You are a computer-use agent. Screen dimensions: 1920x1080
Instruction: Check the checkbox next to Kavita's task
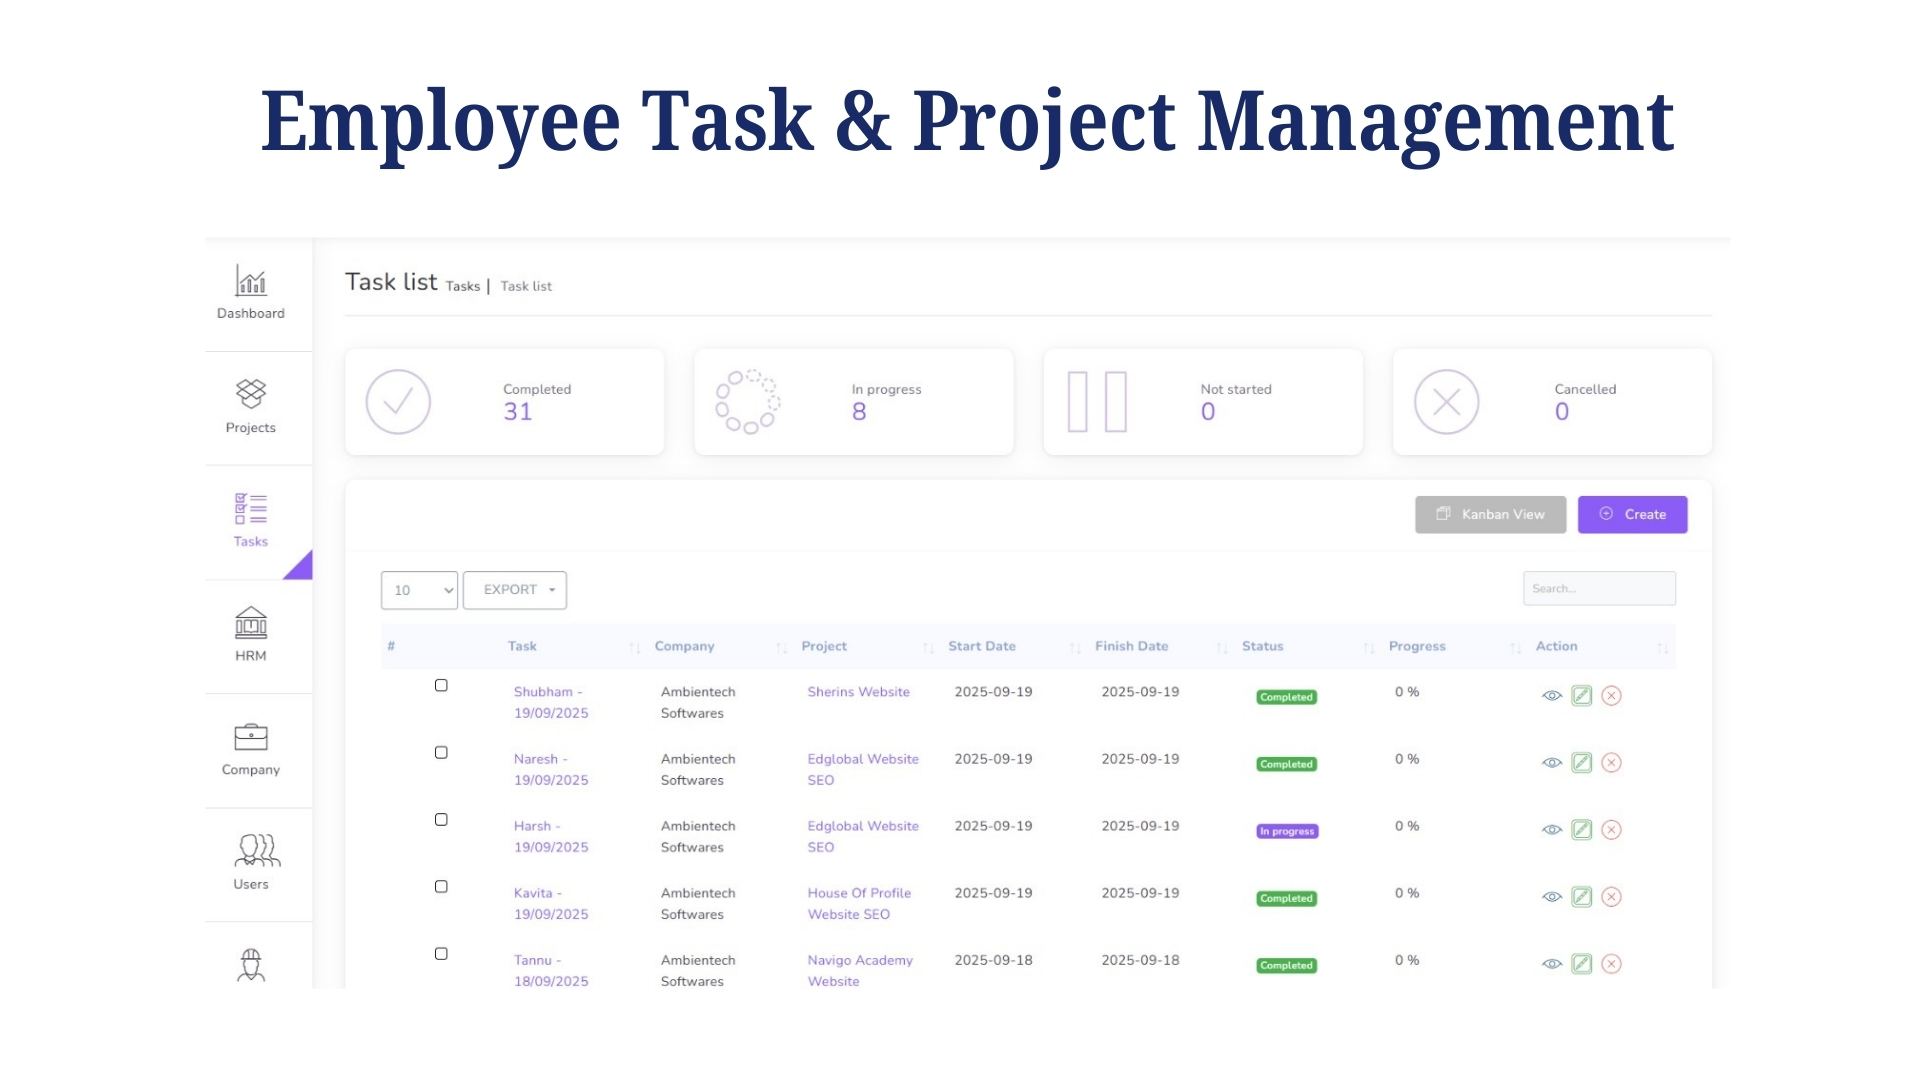pyautogui.click(x=441, y=886)
